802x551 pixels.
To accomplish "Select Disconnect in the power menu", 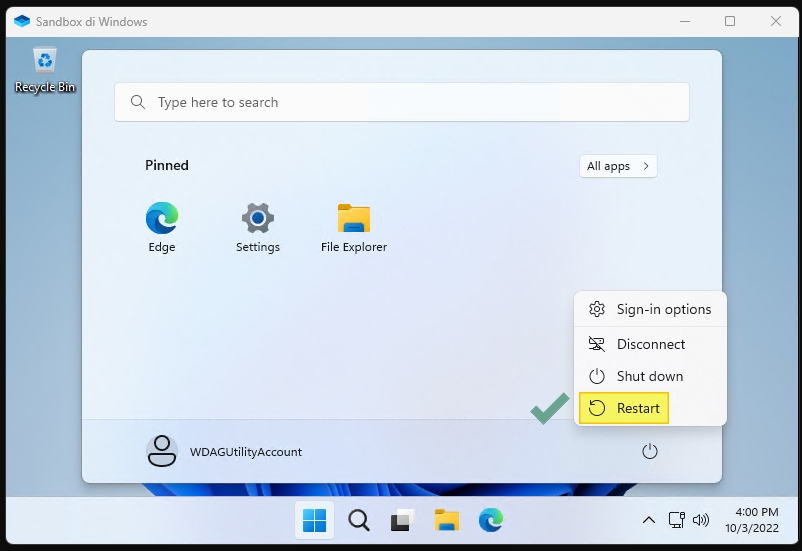I will [x=650, y=344].
